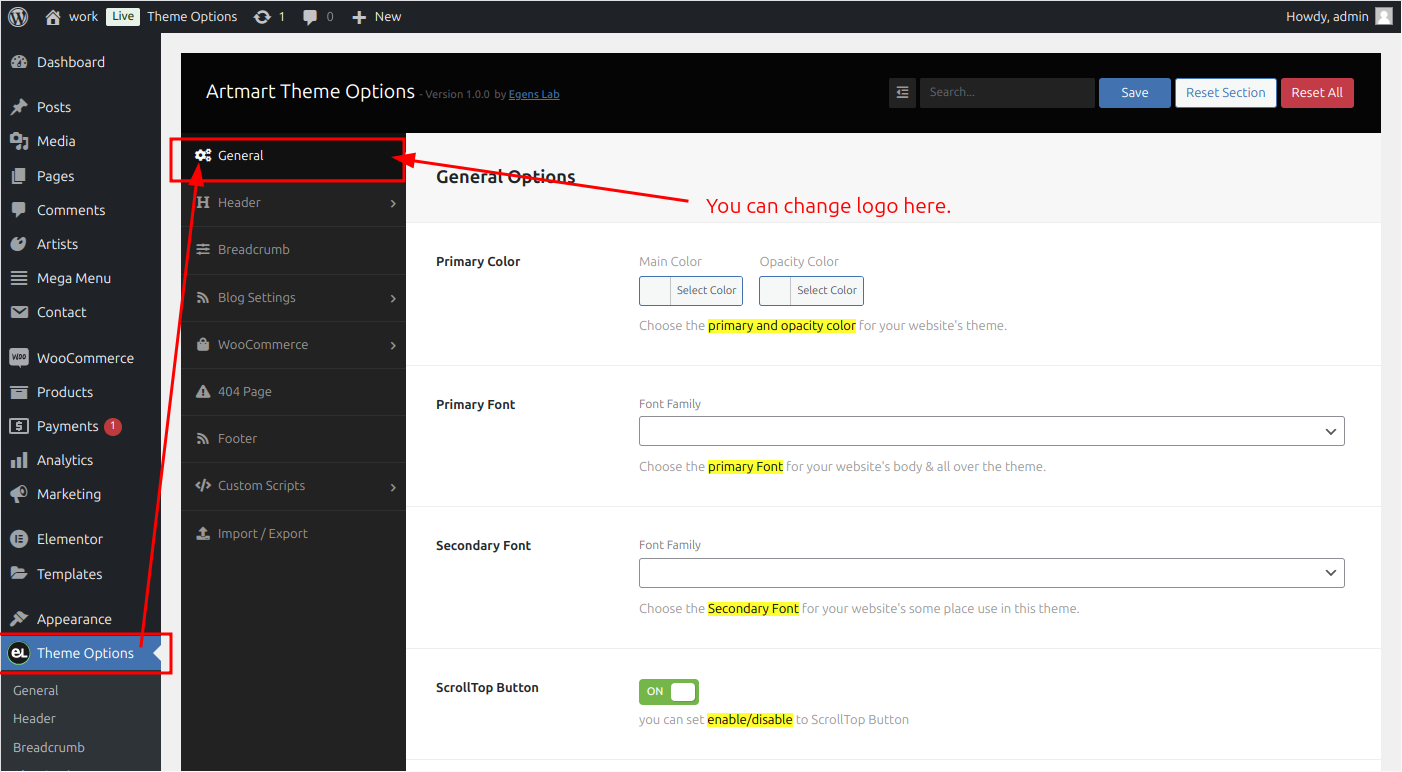Click the Mega Menu hamburger icon

point(18,278)
